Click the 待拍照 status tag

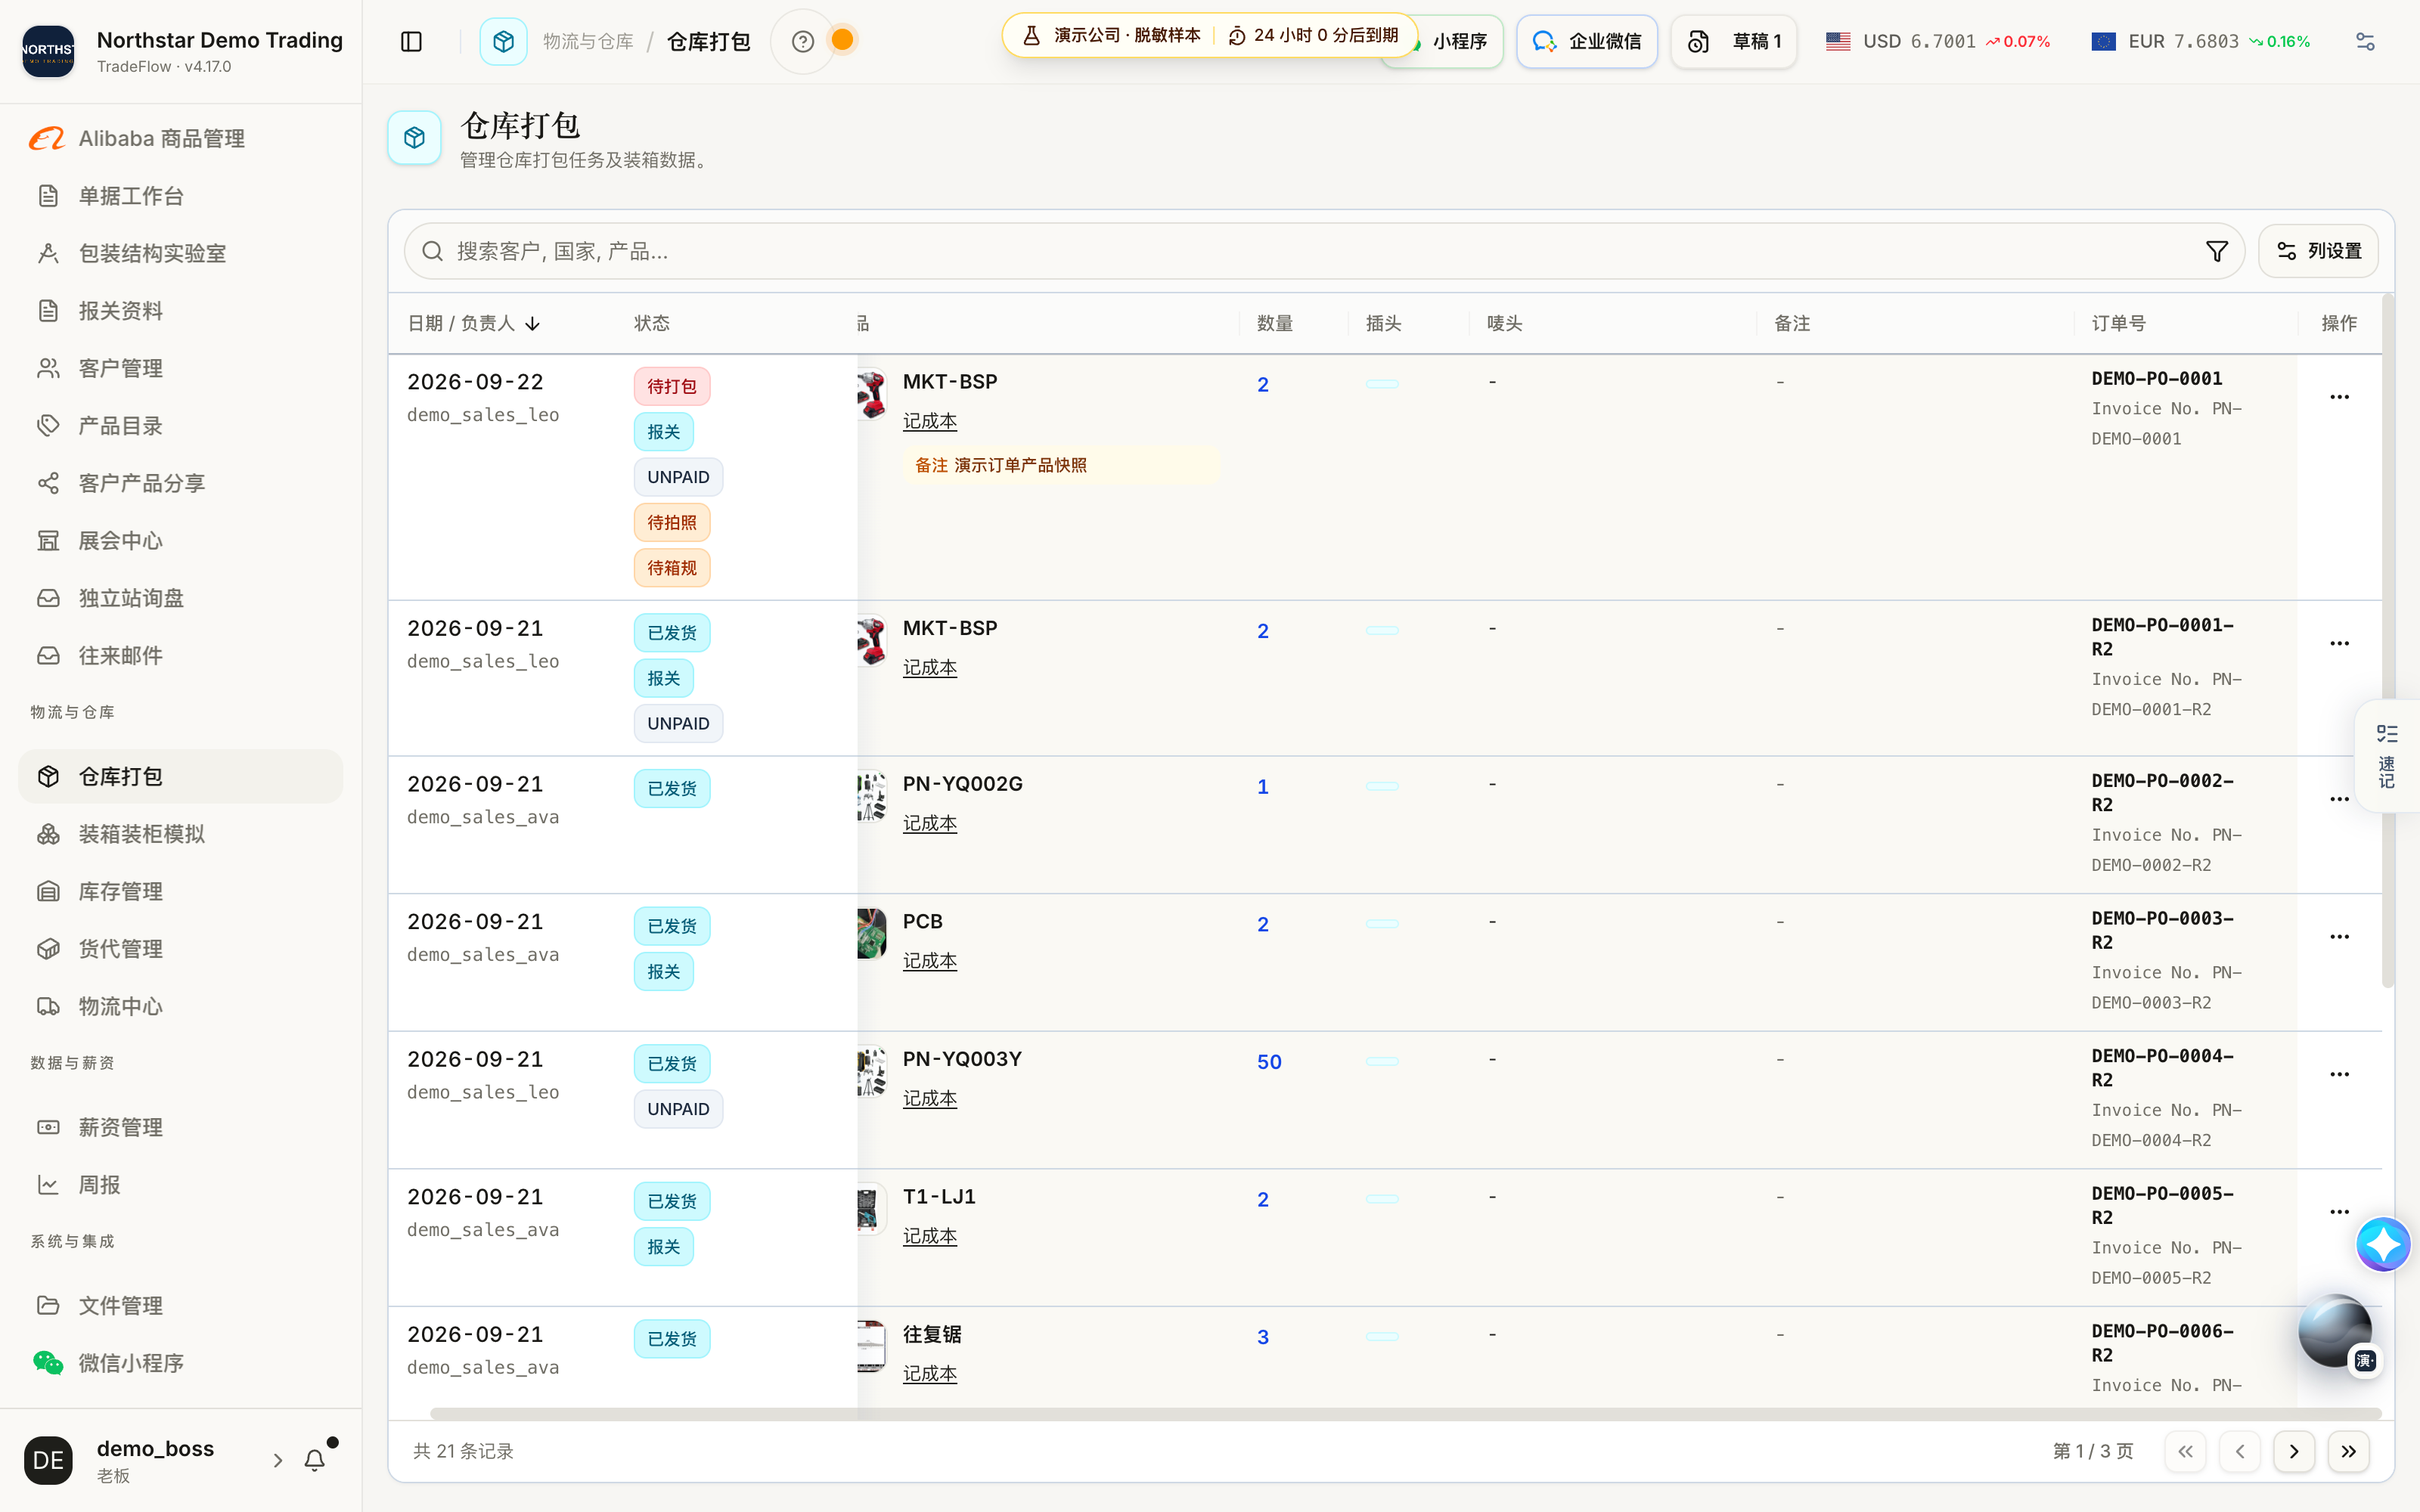pyautogui.click(x=672, y=522)
